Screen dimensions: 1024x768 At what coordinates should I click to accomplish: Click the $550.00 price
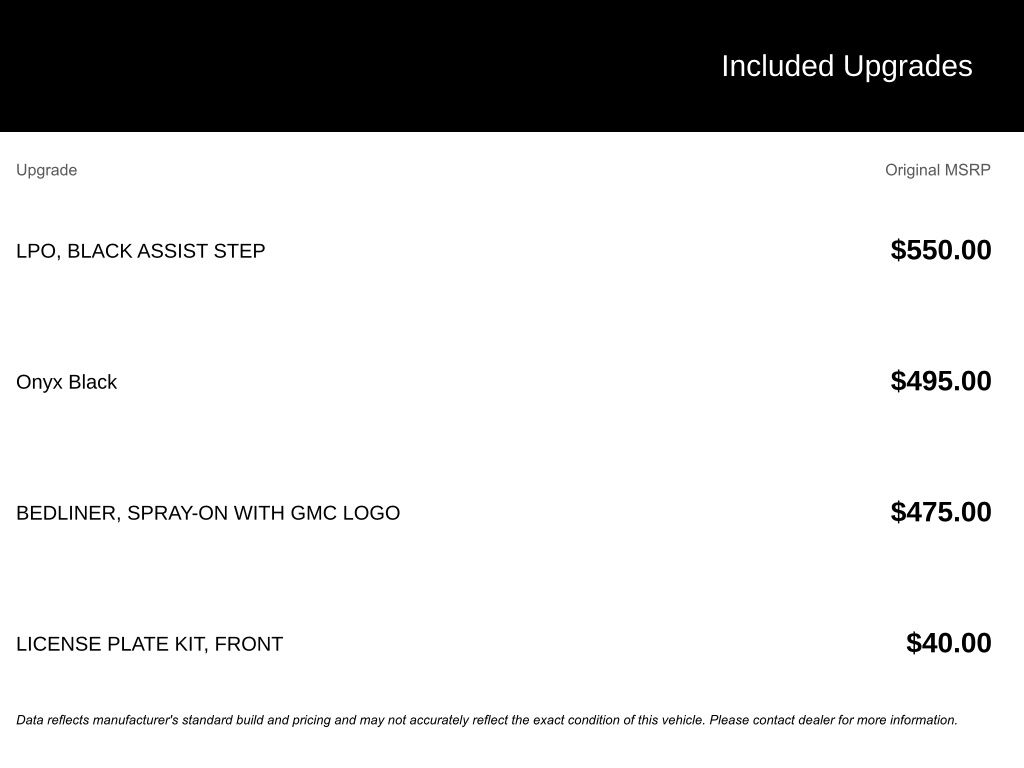(x=940, y=250)
